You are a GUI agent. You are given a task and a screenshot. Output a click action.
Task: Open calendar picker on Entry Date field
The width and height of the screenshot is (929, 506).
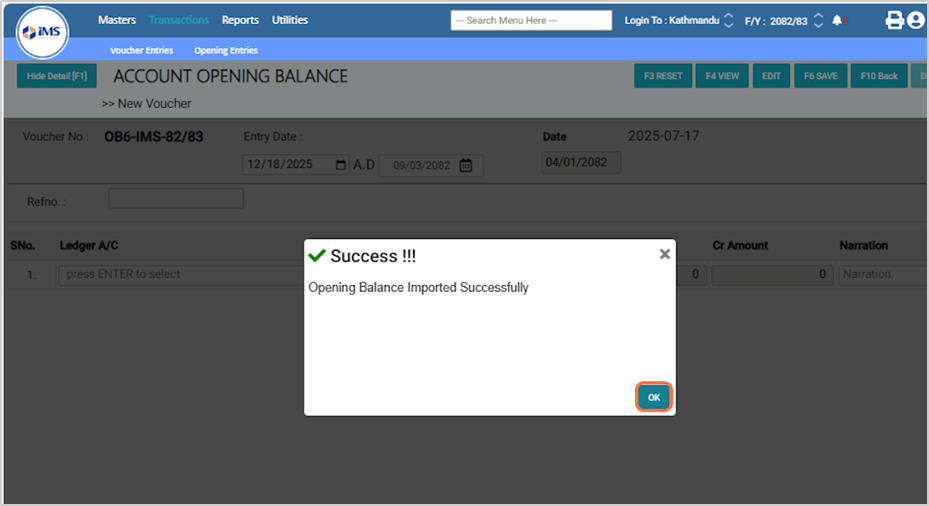[341, 166]
